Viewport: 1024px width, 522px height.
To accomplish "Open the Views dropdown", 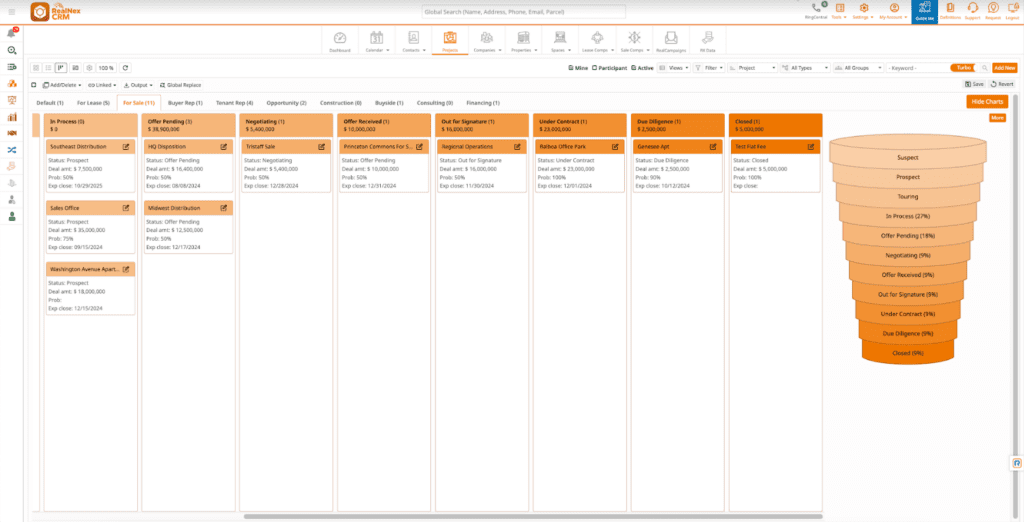I will tap(673, 68).
